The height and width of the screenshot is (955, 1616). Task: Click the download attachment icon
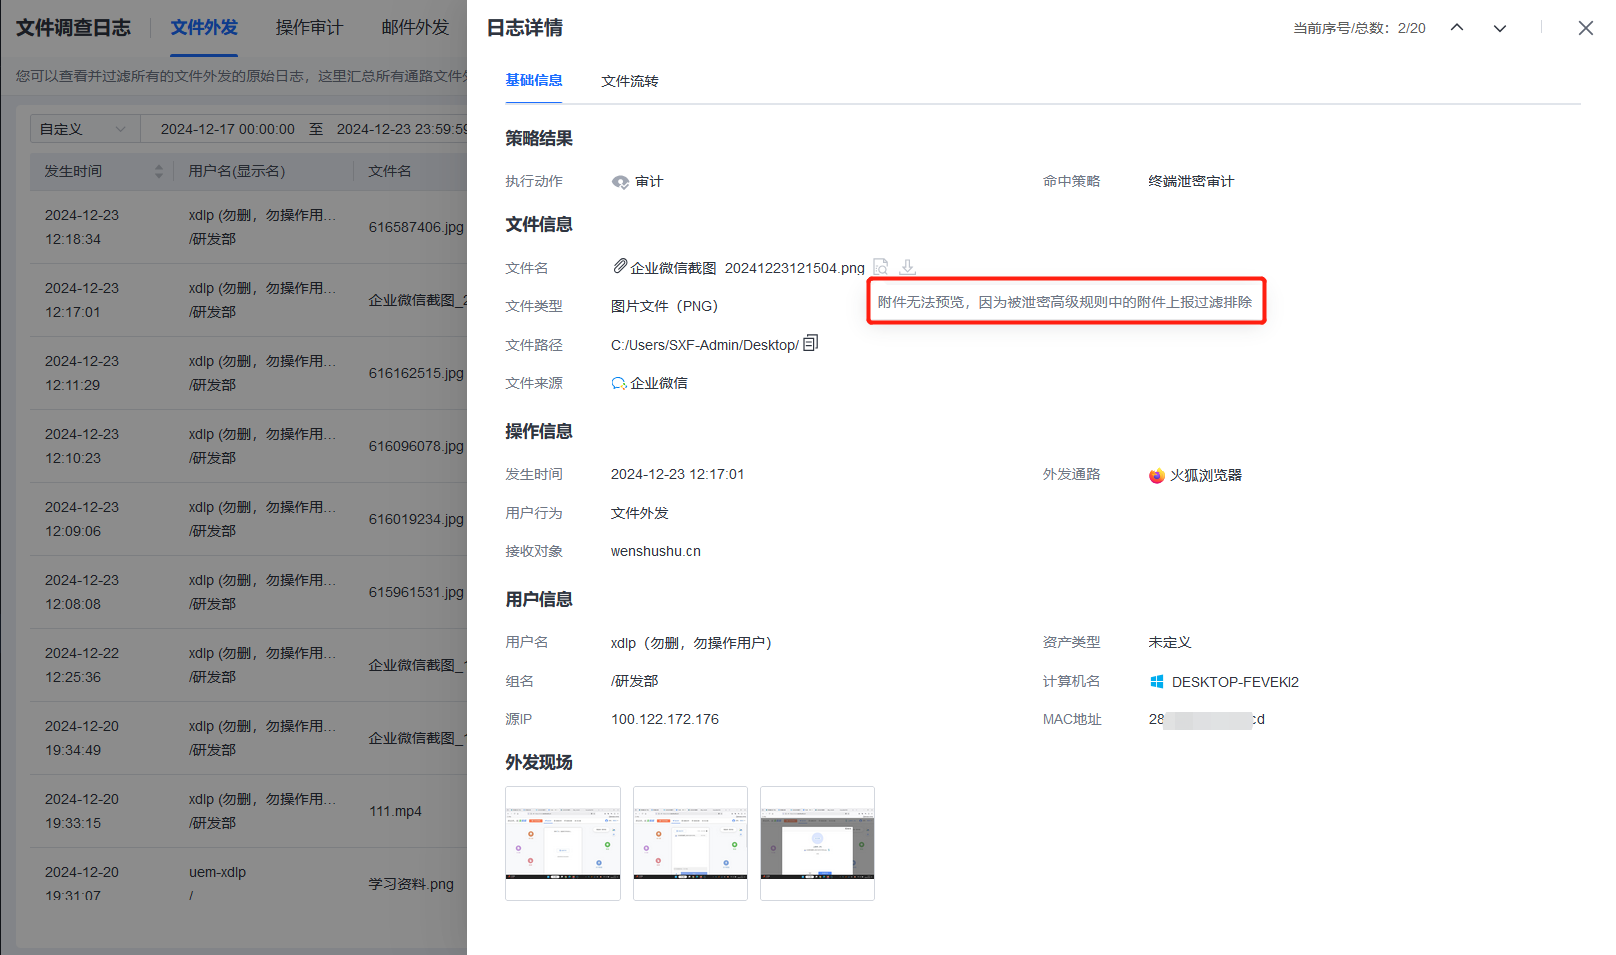[x=907, y=267]
